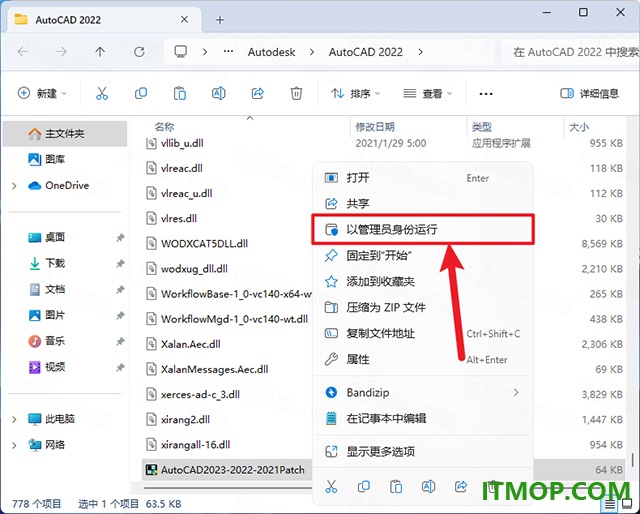The image size is (640, 514).
Task: Select Home in the navigation pane
Action: click(x=65, y=134)
